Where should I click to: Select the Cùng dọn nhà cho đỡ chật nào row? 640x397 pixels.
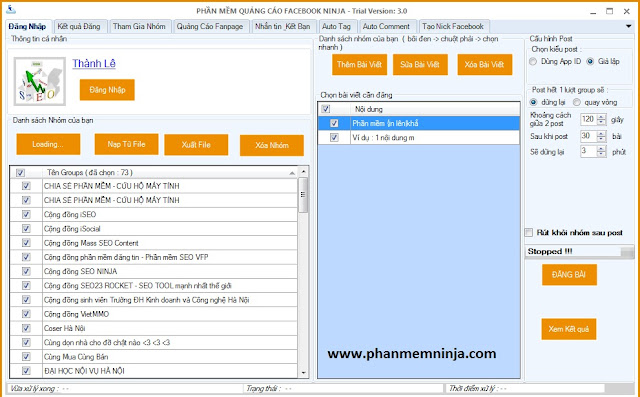tap(154, 342)
